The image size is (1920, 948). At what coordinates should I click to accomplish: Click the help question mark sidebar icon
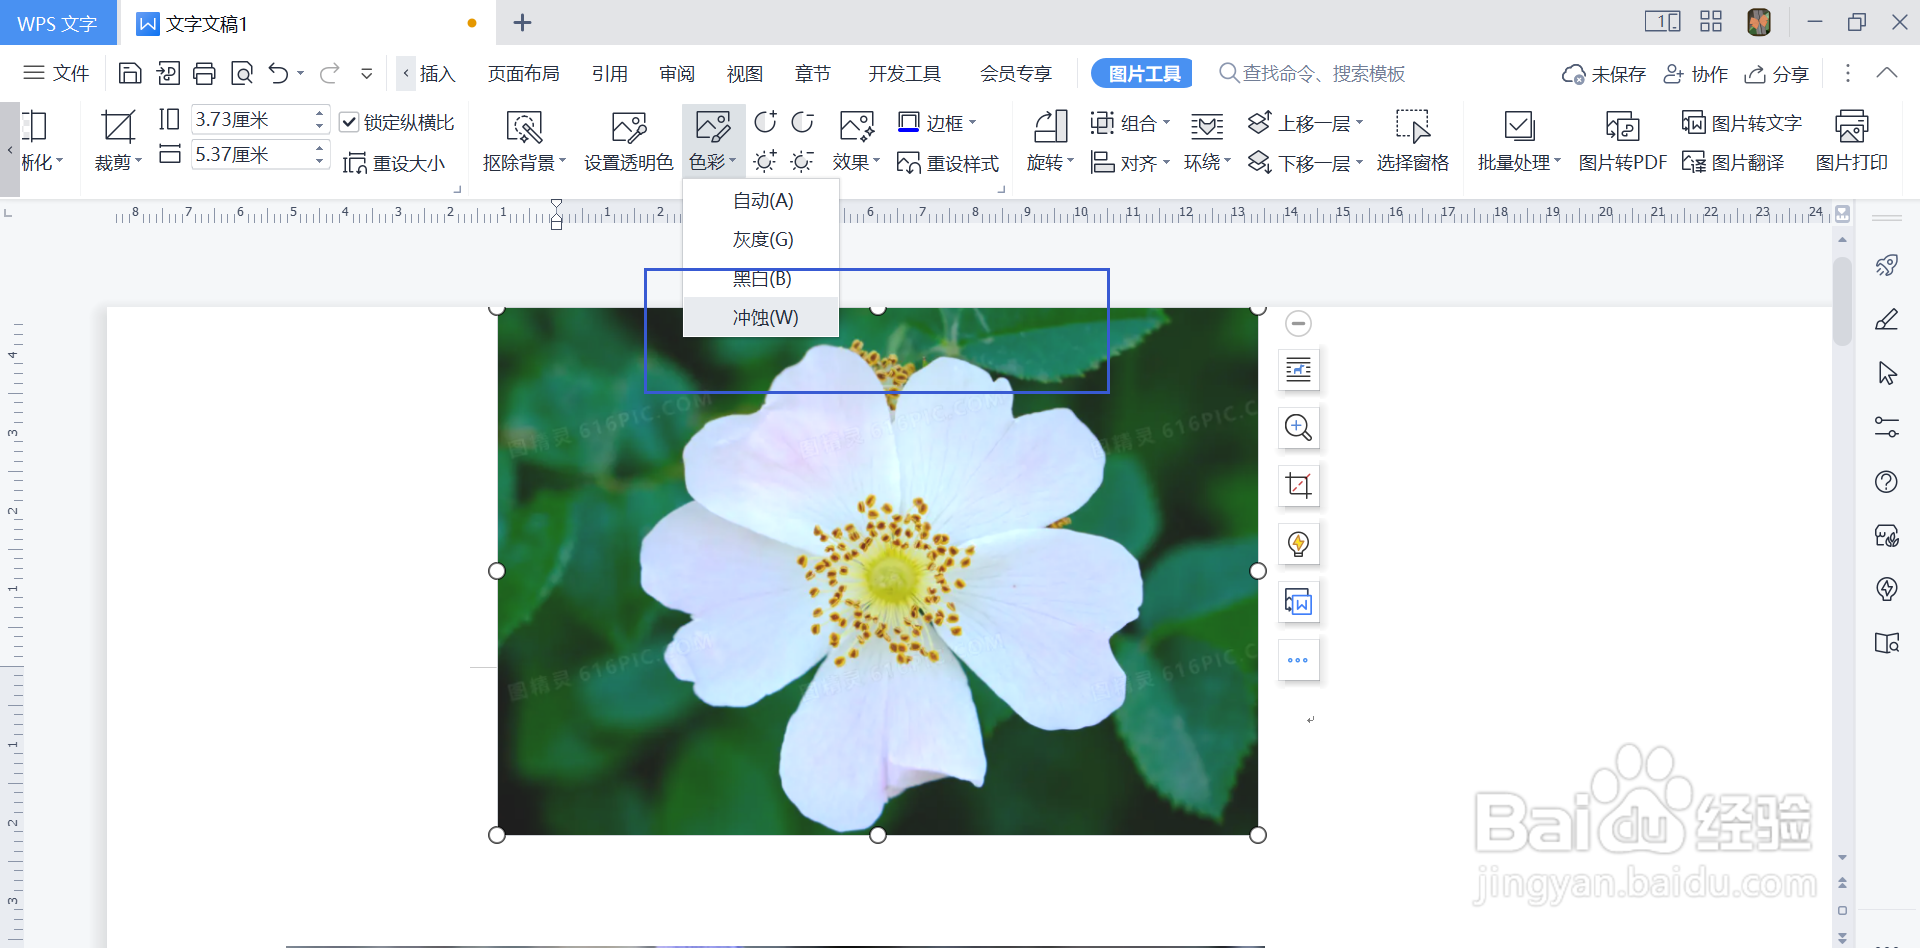[x=1886, y=482]
